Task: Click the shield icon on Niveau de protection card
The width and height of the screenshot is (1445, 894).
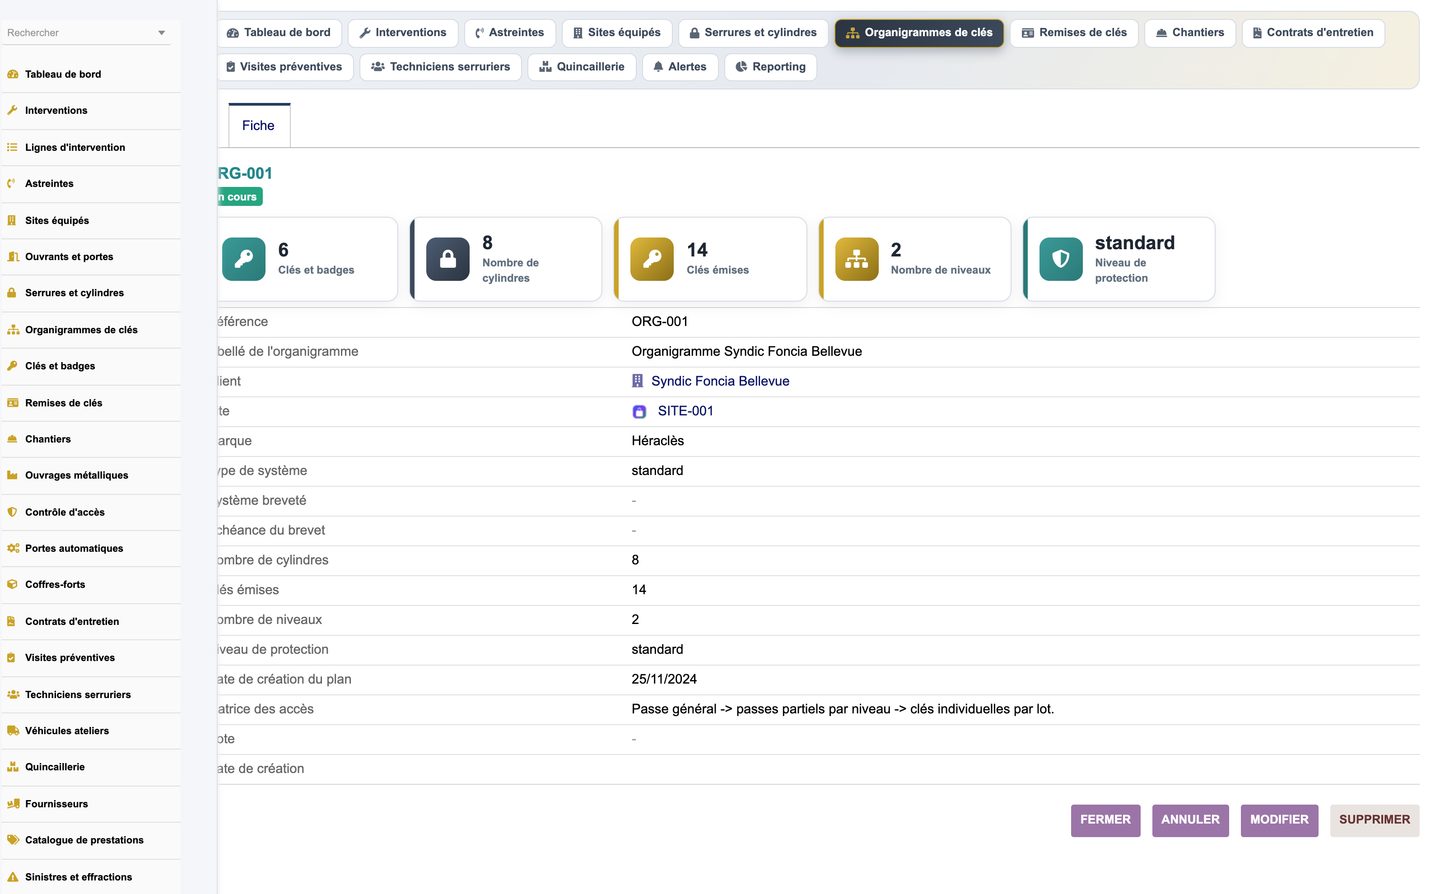Action: pyautogui.click(x=1061, y=259)
